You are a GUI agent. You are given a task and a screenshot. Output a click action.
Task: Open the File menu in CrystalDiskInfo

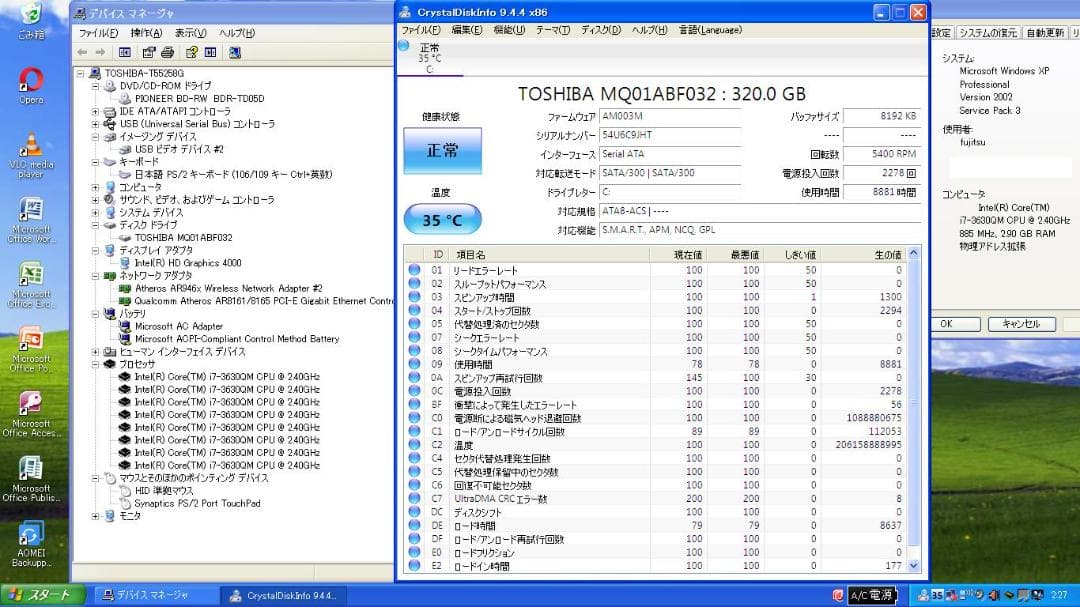tap(420, 30)
